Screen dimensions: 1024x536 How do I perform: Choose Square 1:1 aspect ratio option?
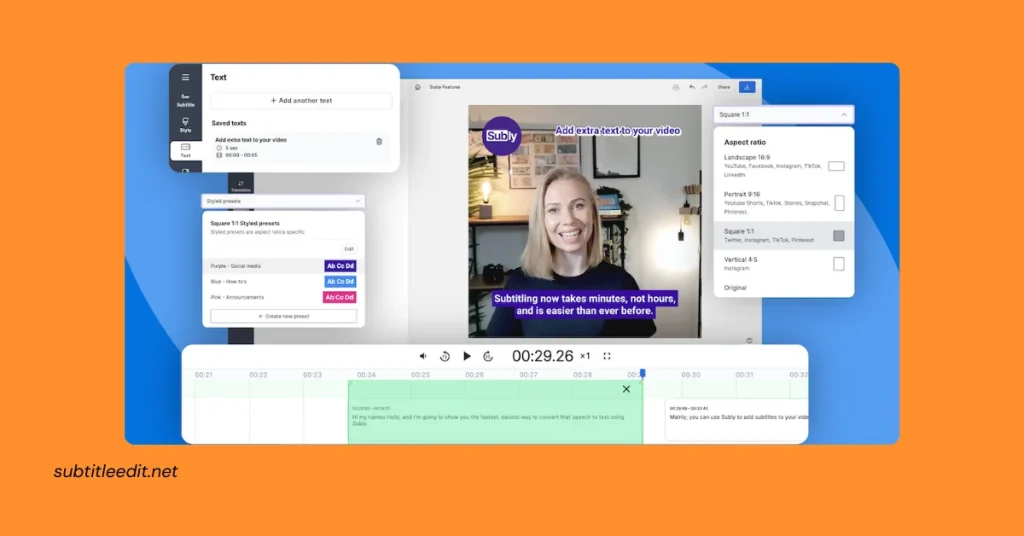coord(784,236)
